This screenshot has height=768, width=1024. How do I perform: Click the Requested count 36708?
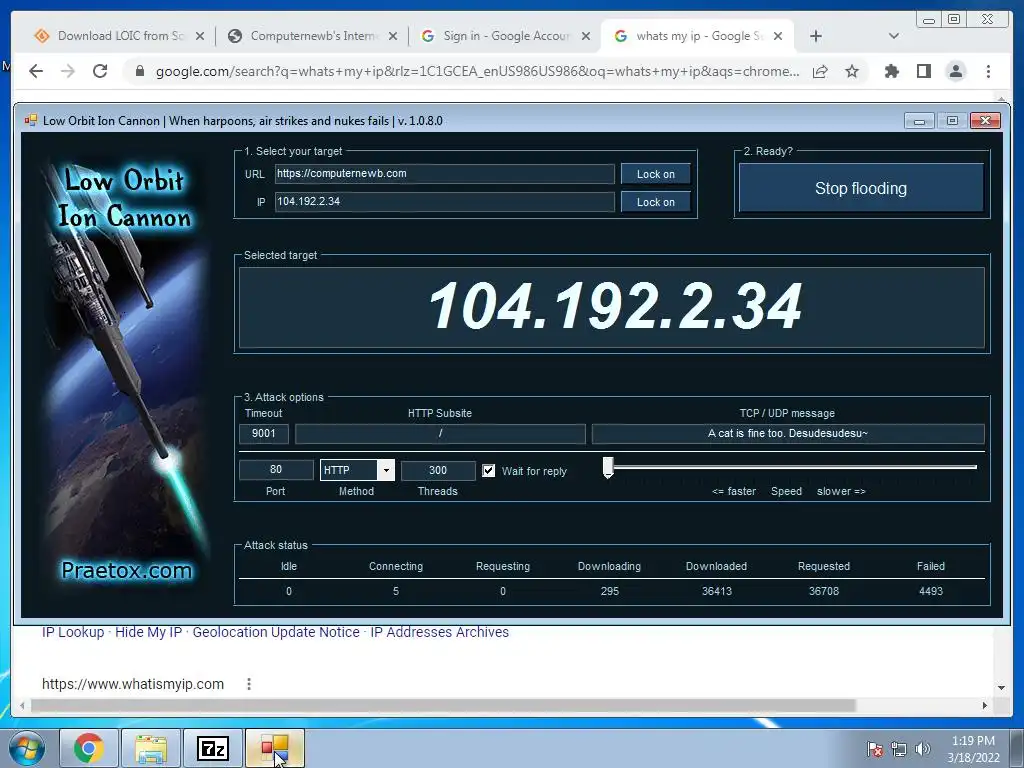point(824,591)
